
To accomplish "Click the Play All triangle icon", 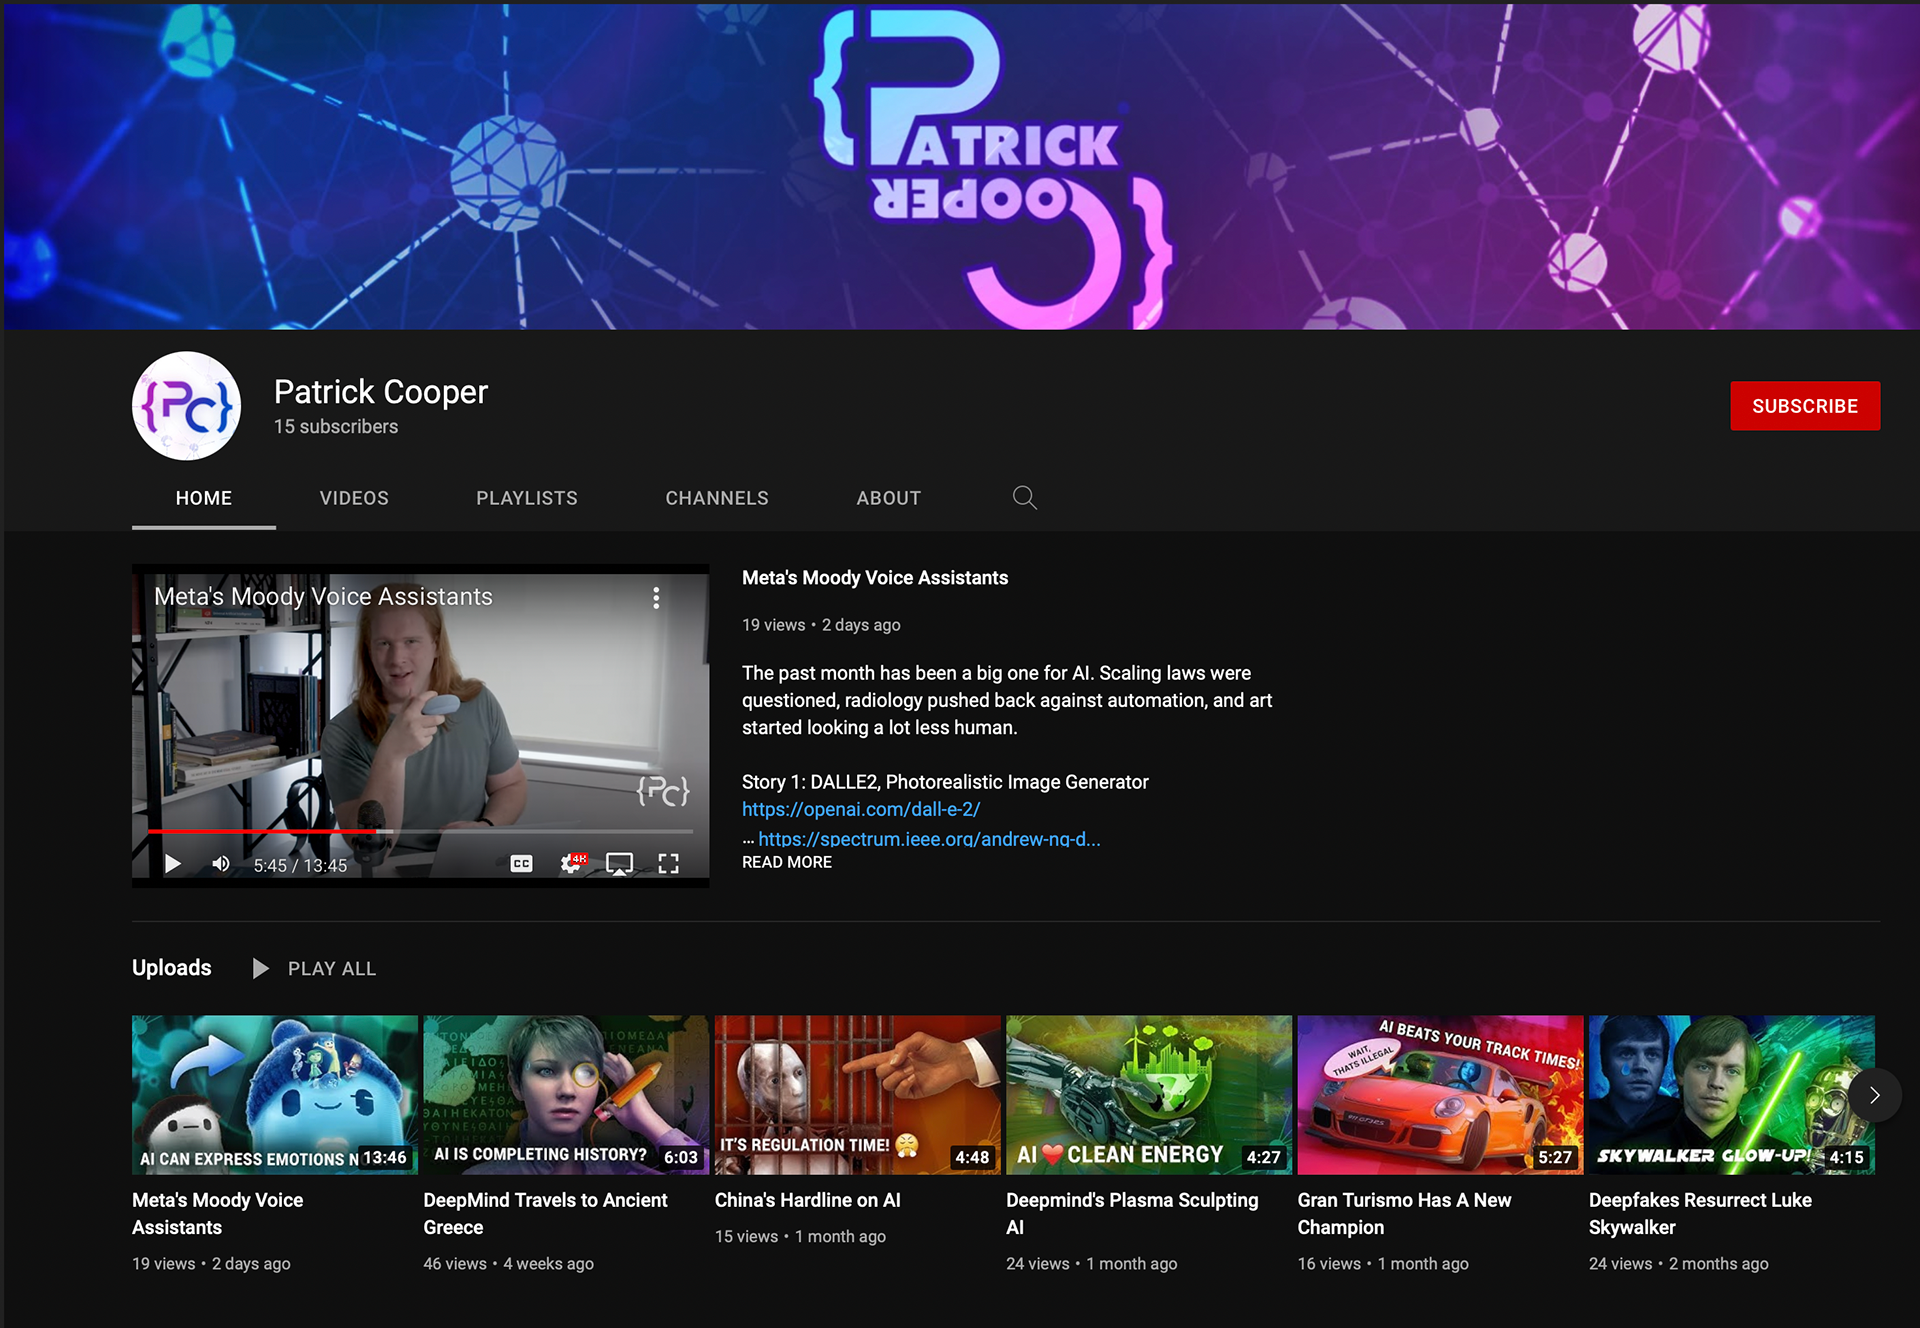I will tap(260, 968).
